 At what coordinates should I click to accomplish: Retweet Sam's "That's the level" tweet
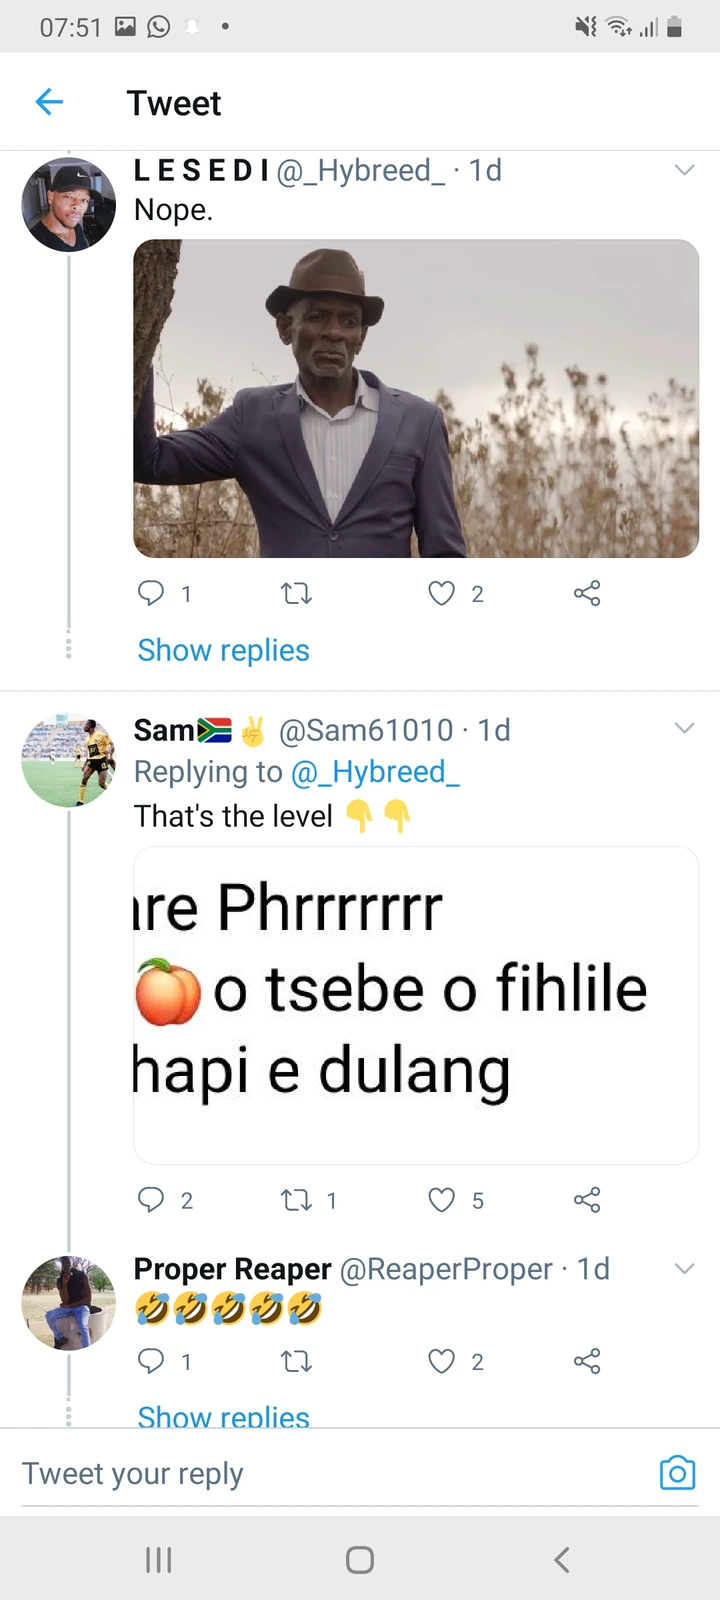pyautogui.click(x=296, y=1199)
